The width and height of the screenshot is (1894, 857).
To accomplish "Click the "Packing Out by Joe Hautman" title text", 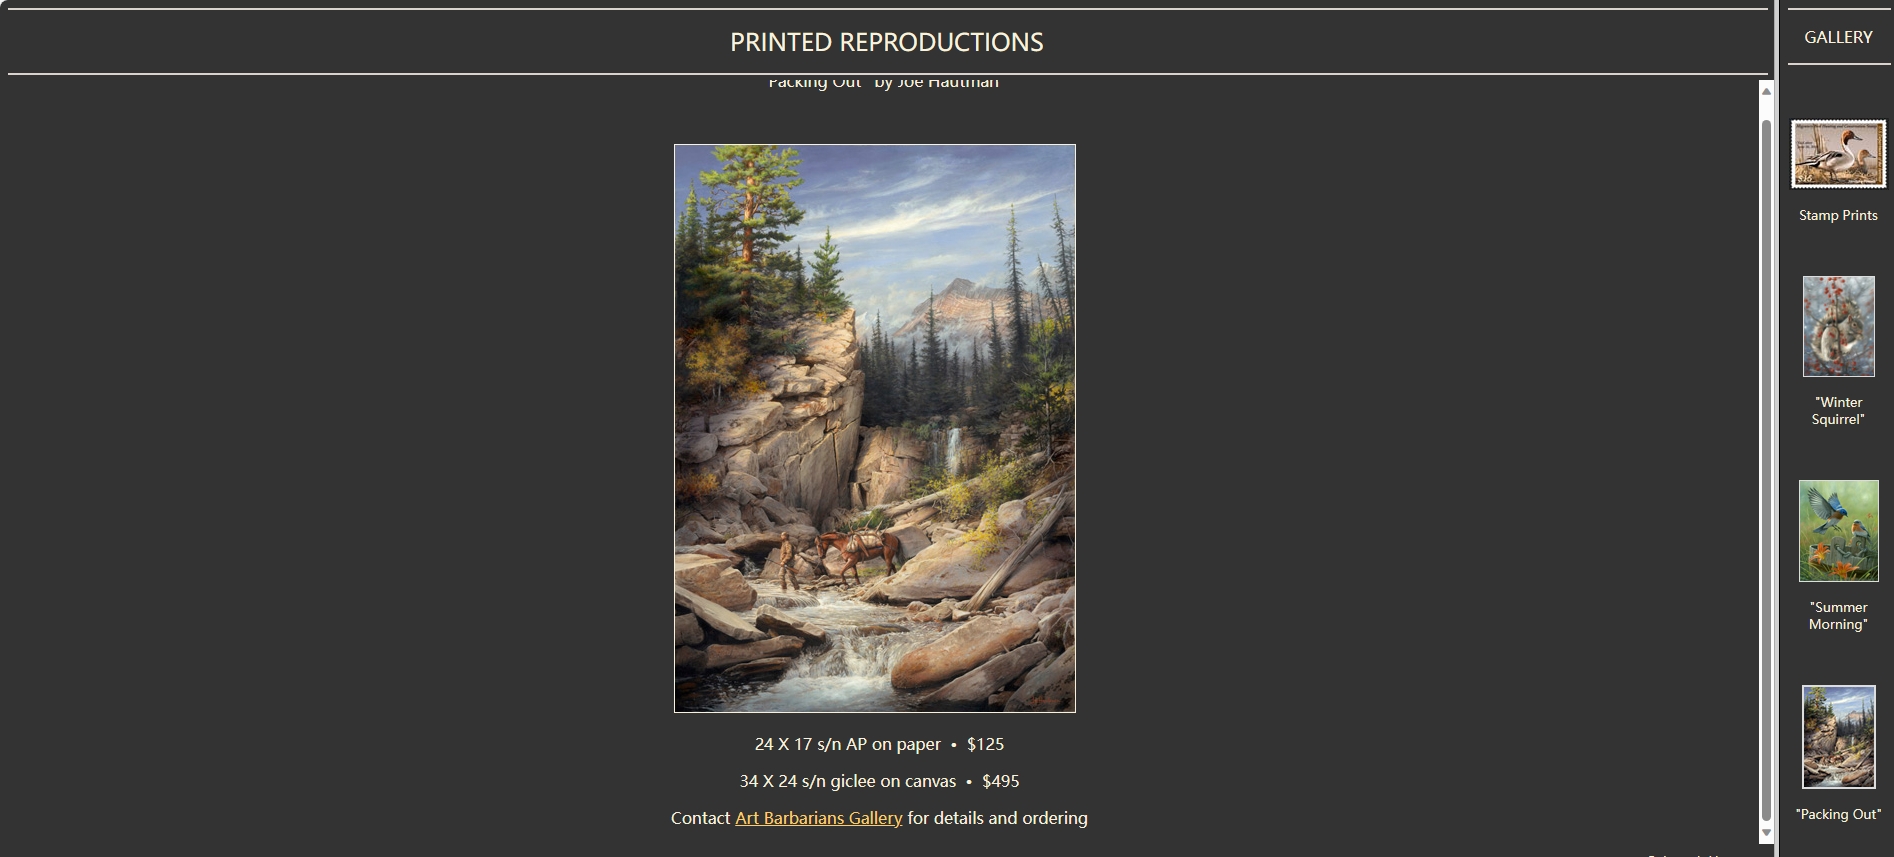I will (883, 83).
